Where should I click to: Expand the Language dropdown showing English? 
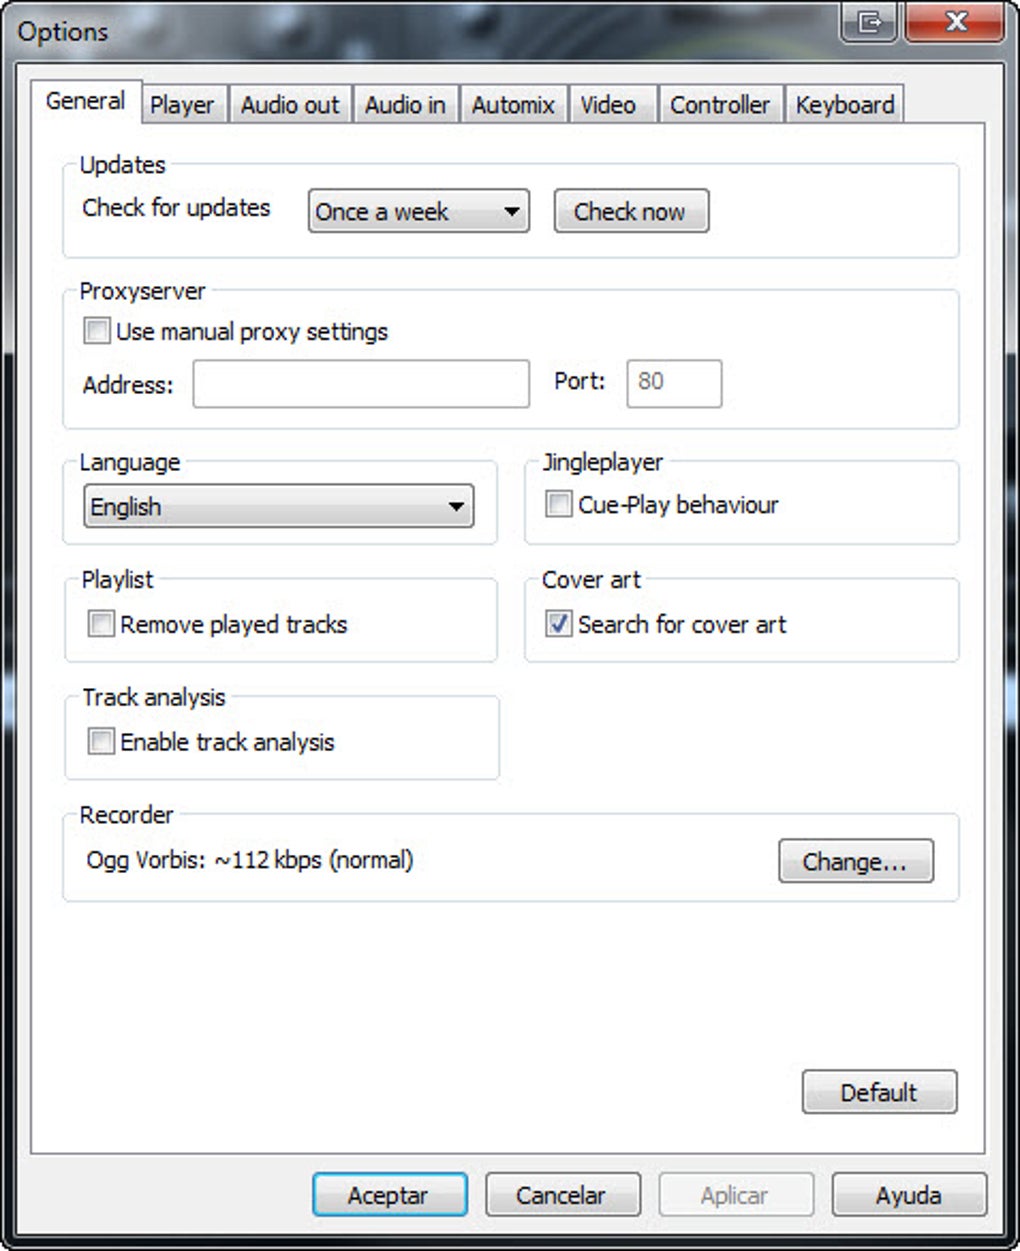click(x=279, y=506)
